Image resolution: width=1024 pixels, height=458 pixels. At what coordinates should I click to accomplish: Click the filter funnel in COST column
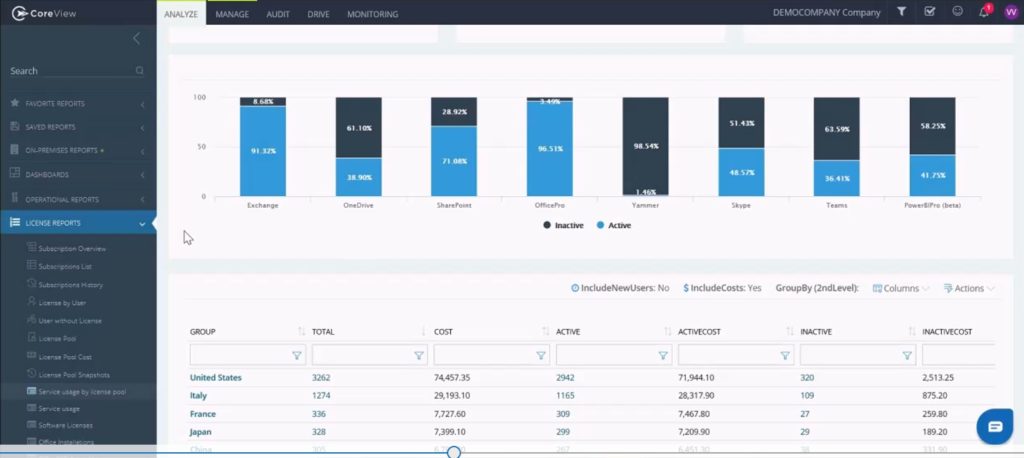[541, 355]
